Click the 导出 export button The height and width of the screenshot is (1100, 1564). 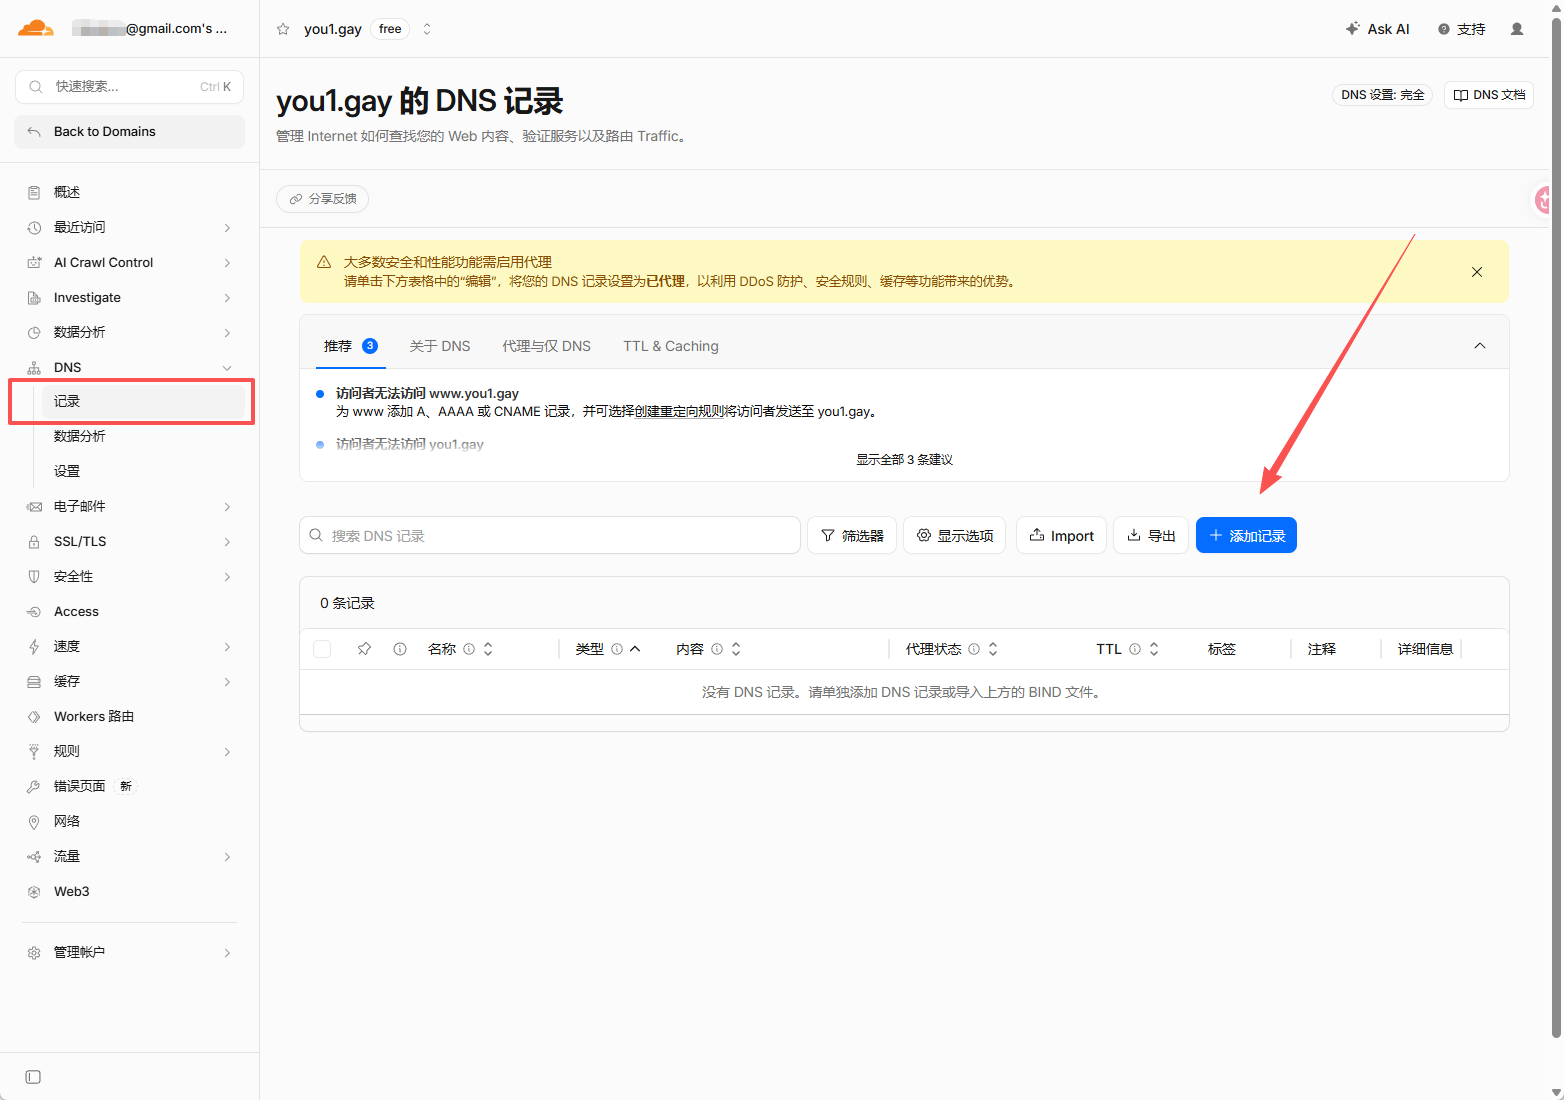(x=1151, y=535)
